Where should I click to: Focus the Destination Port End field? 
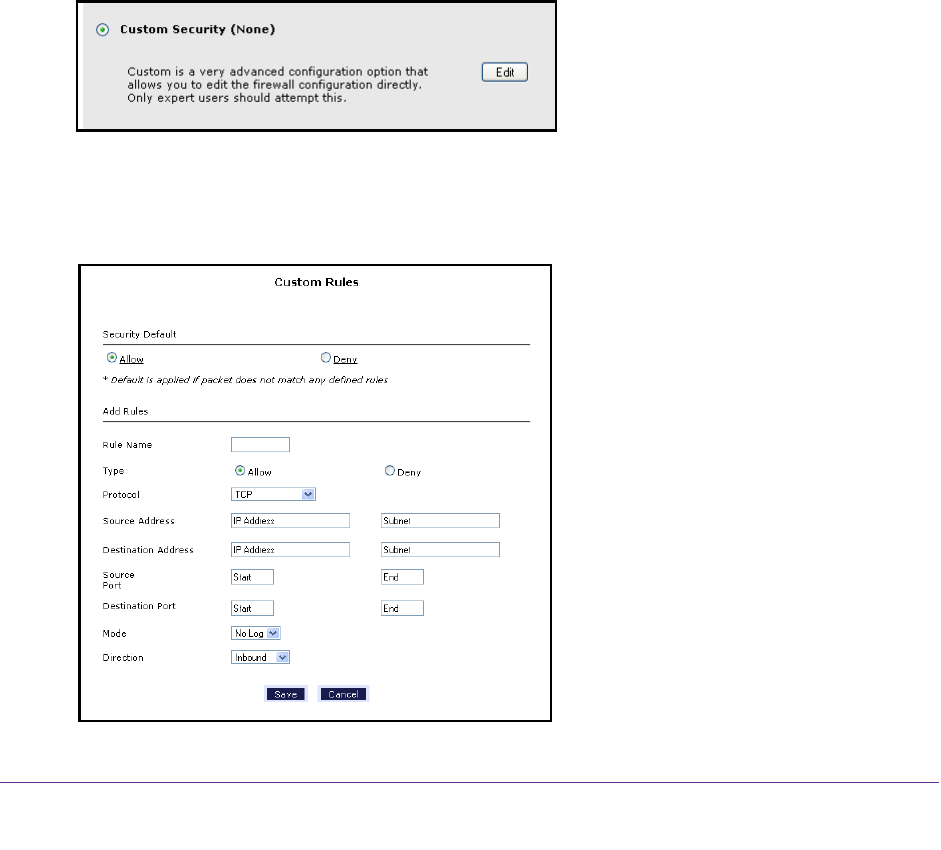pos(403,608)
